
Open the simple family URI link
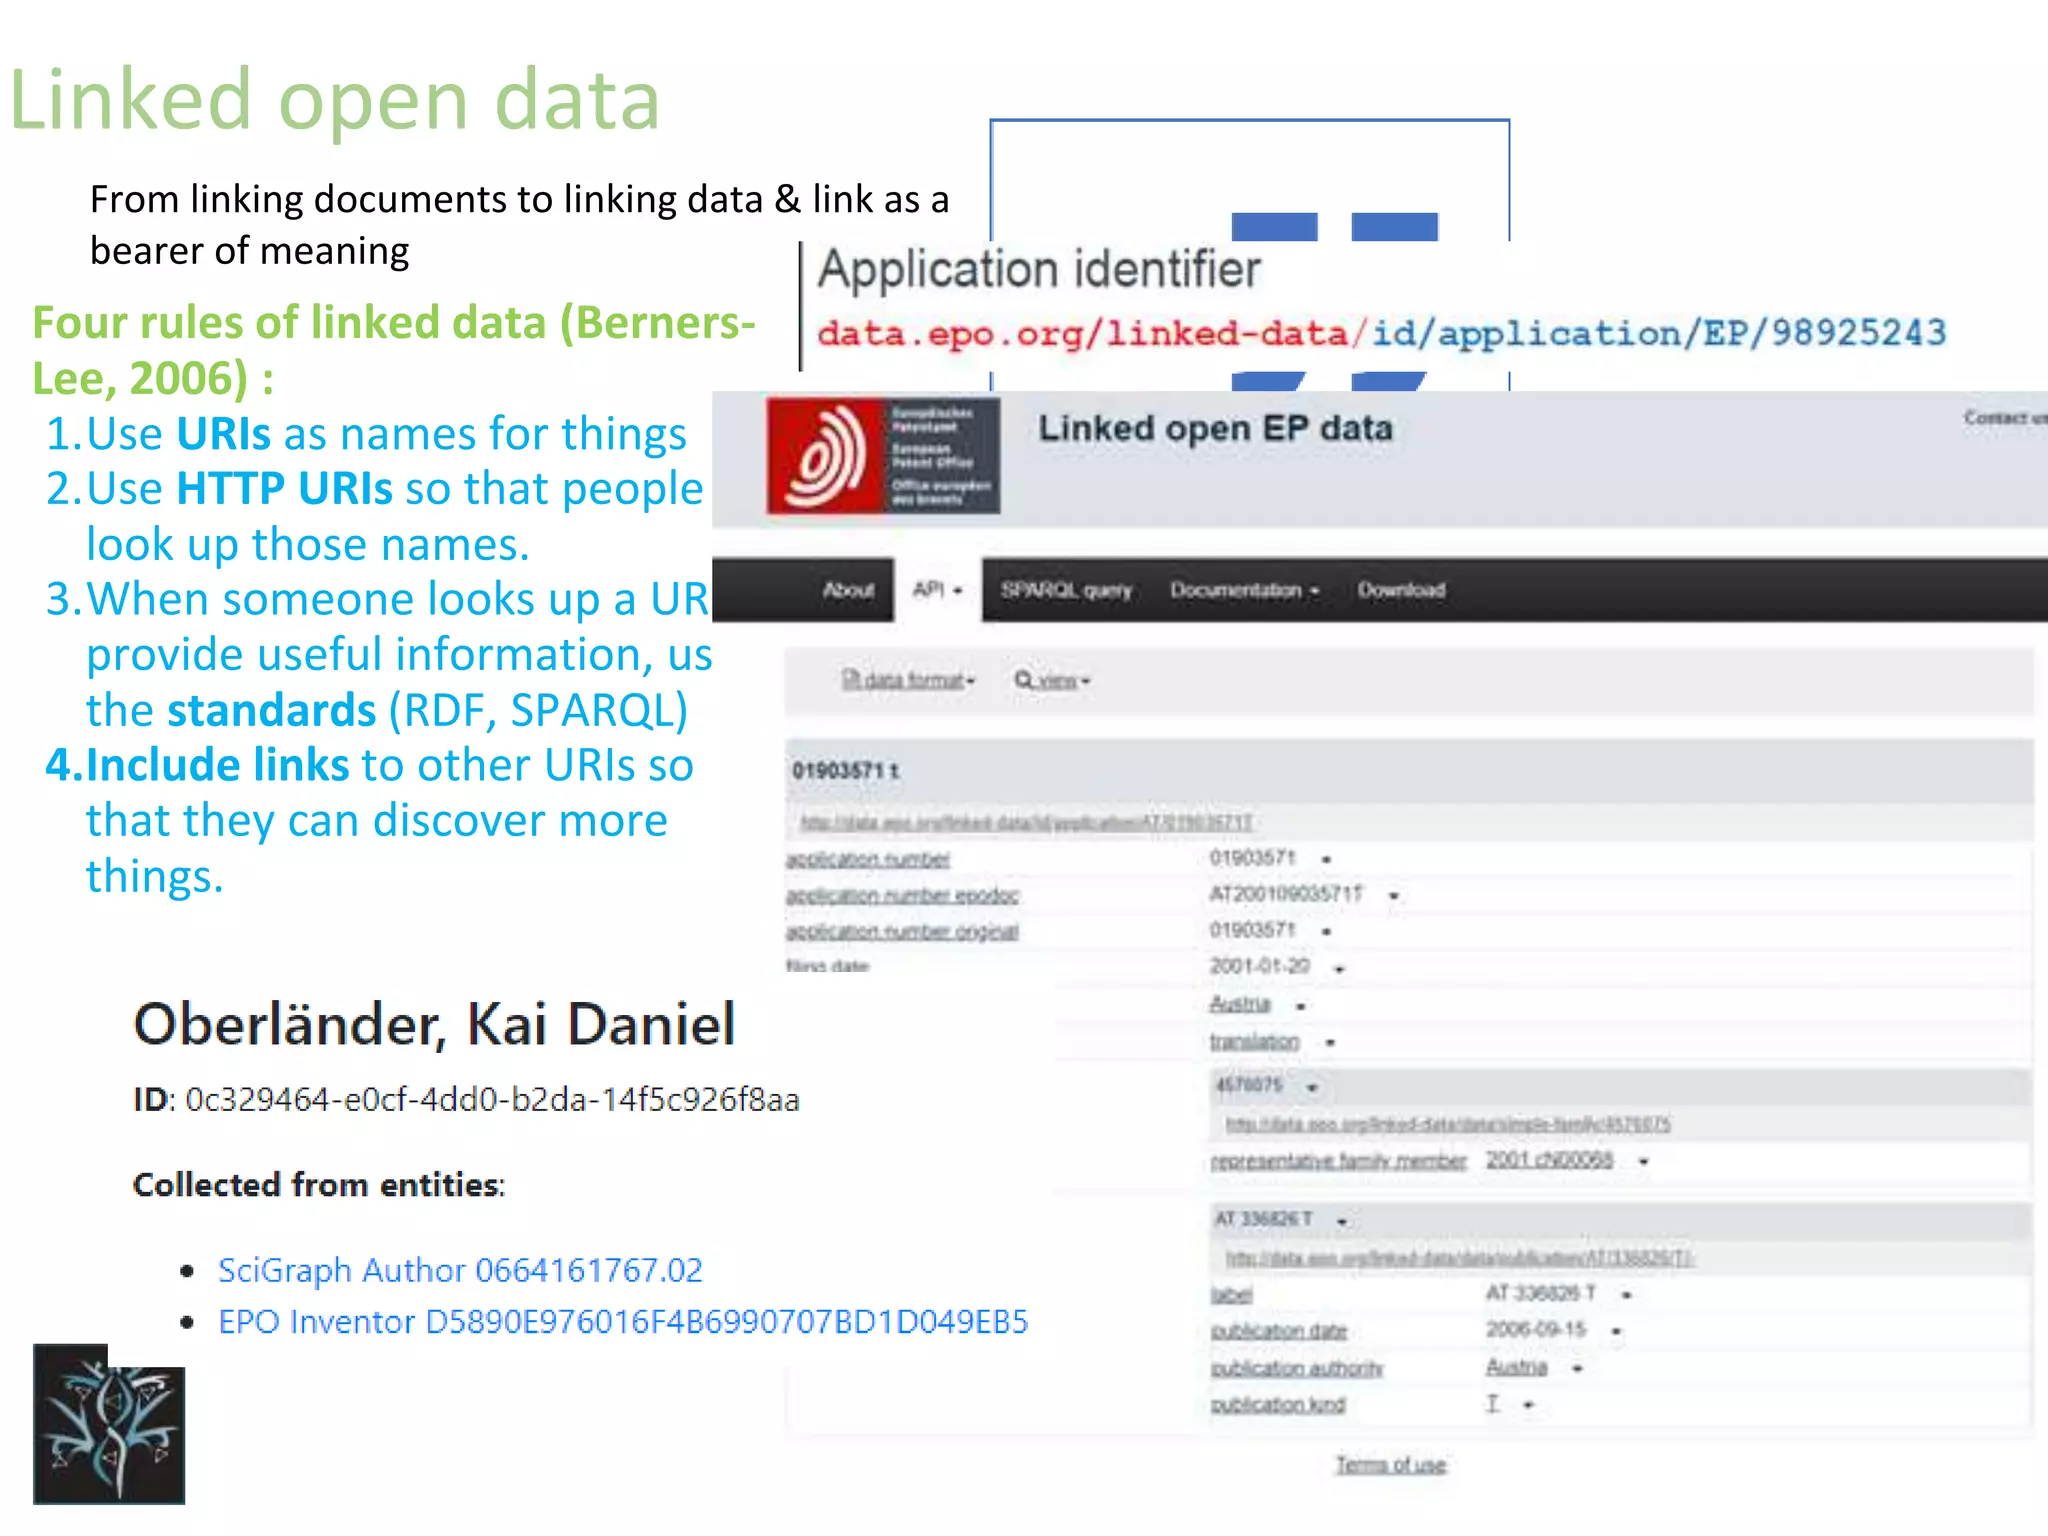pos(1448,1124)
